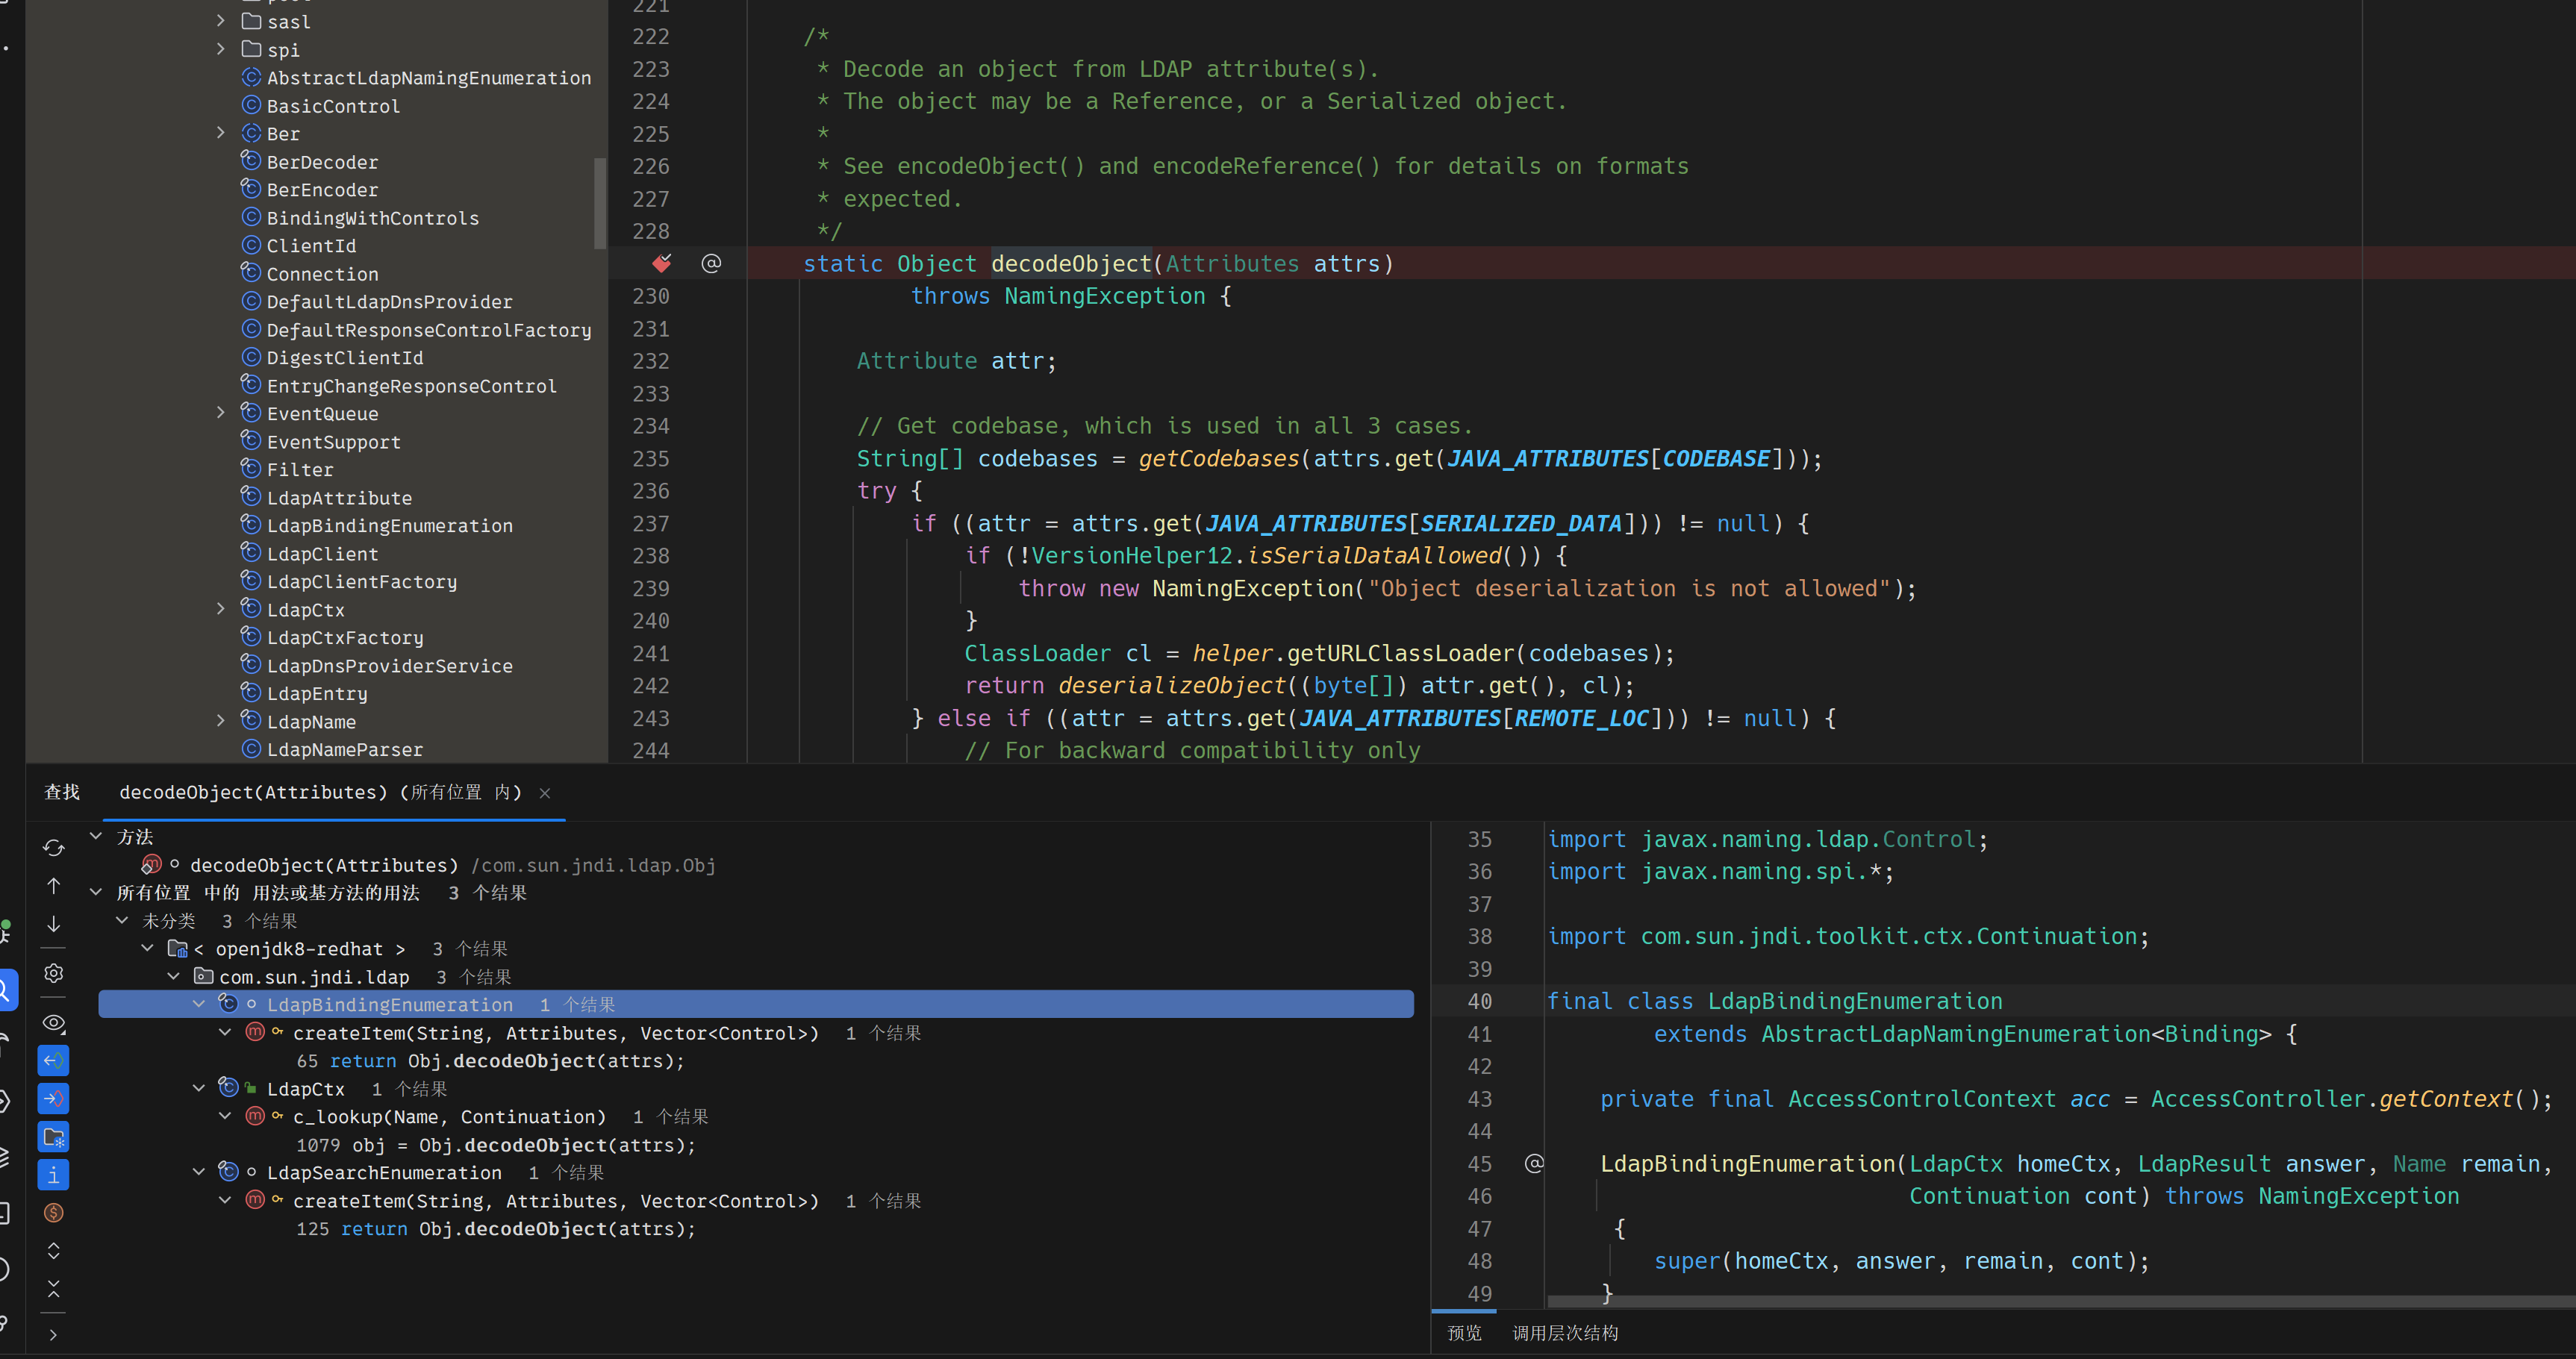The image size is (2576, 1359).
Task: Toggle the group by module folder icon
Action: pyautogui.click(x=54, y=1136)
